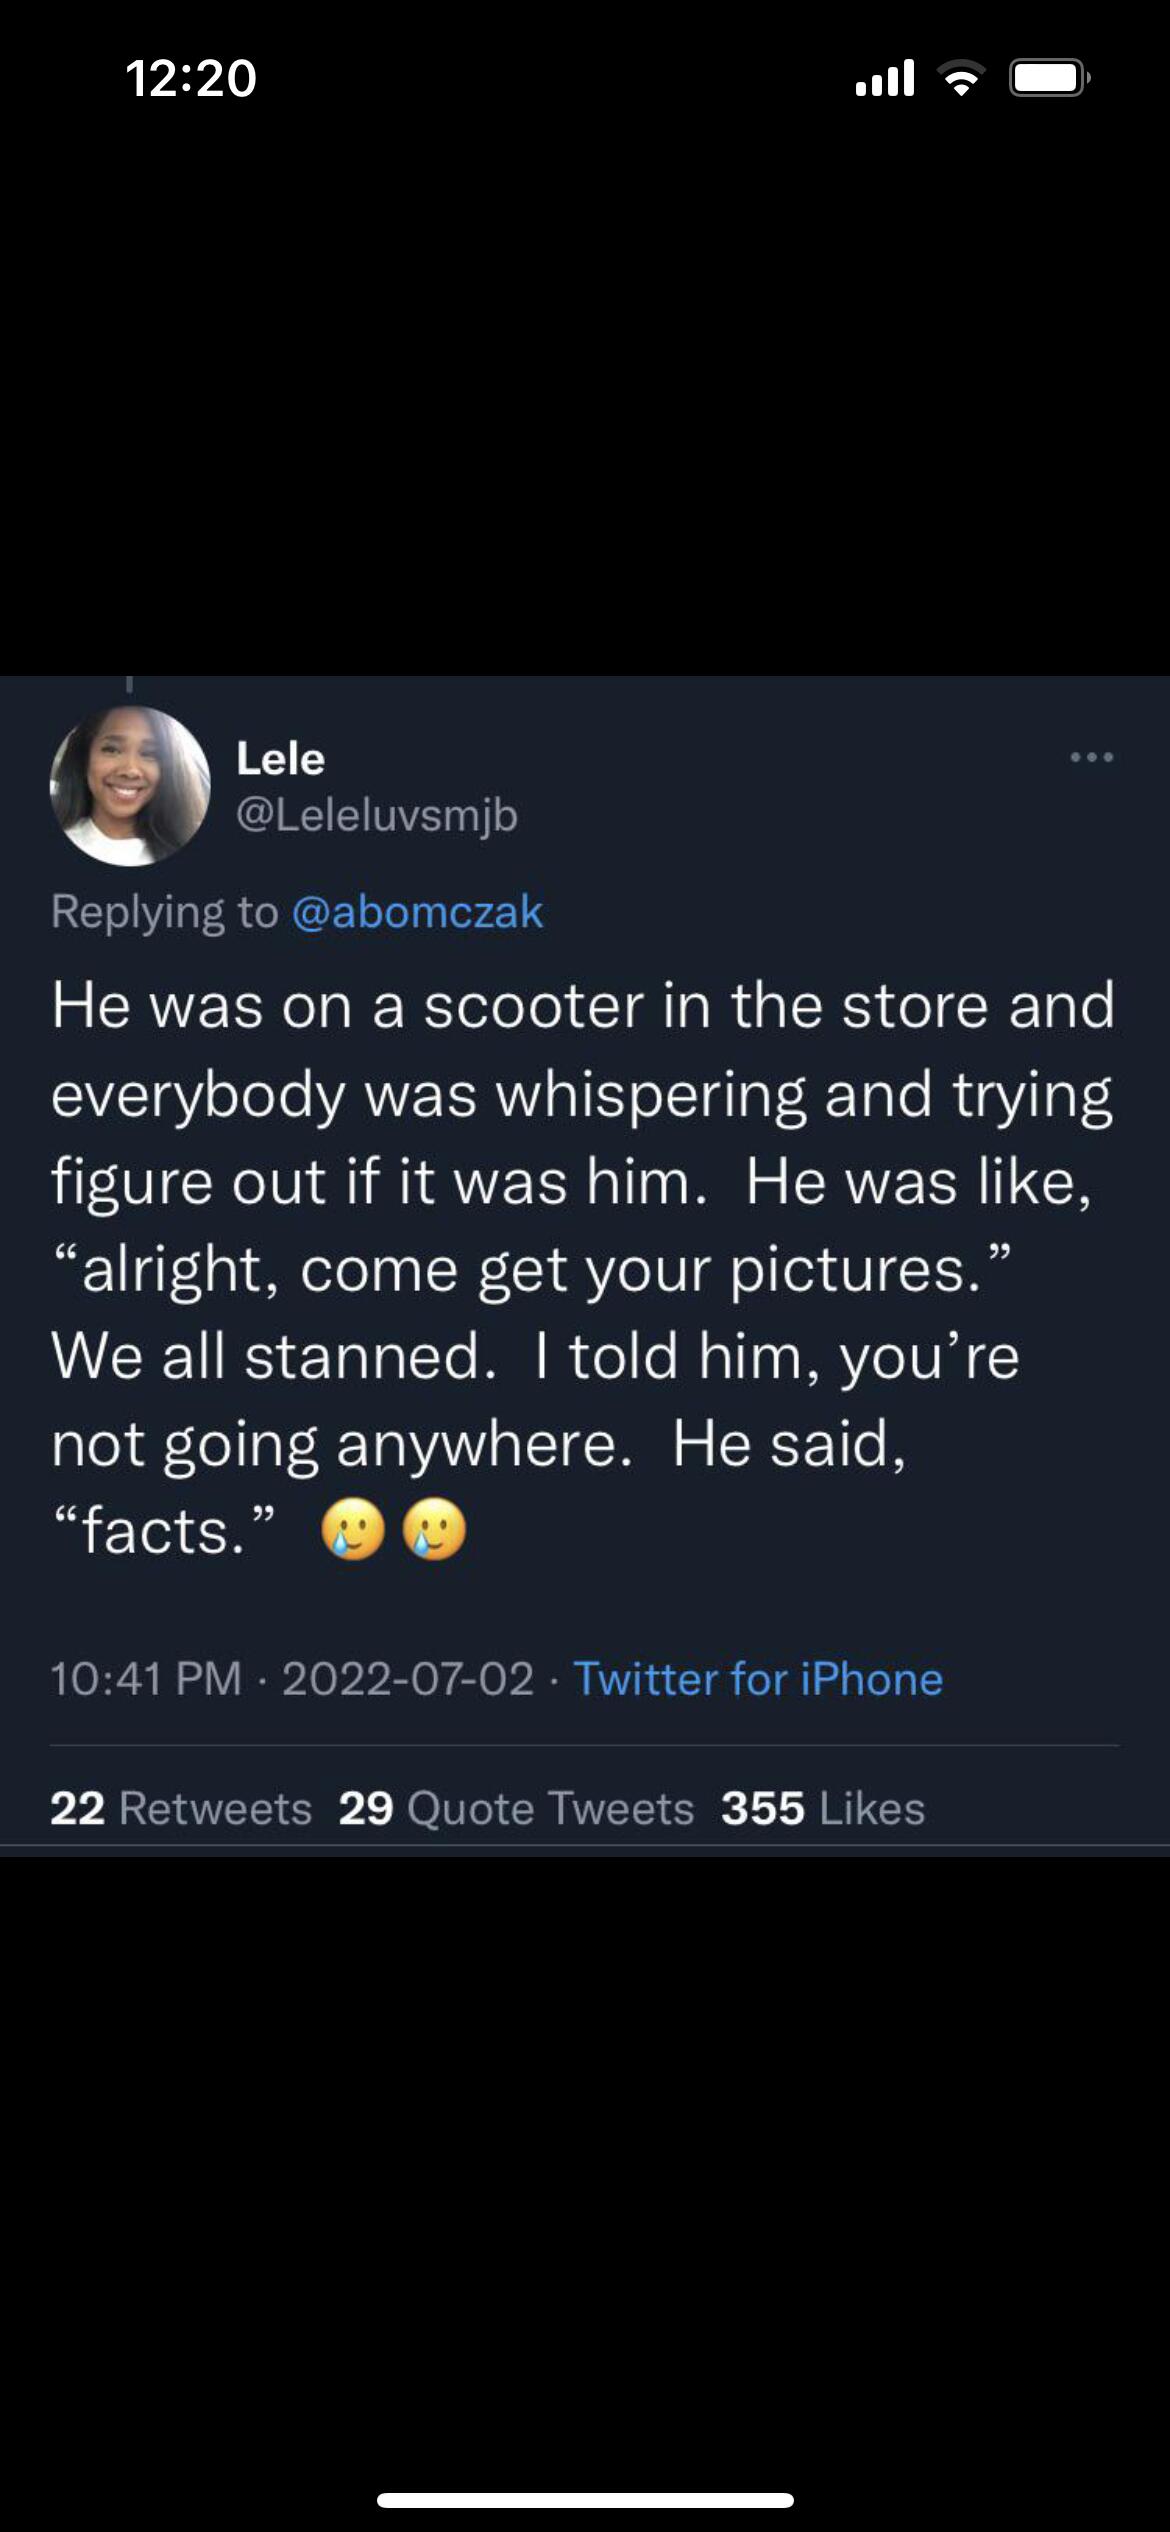View the 22 Retweets list
The height and width of the screenshot is (2532, 1170).
pyautogui.click(x=181, y=1808)
